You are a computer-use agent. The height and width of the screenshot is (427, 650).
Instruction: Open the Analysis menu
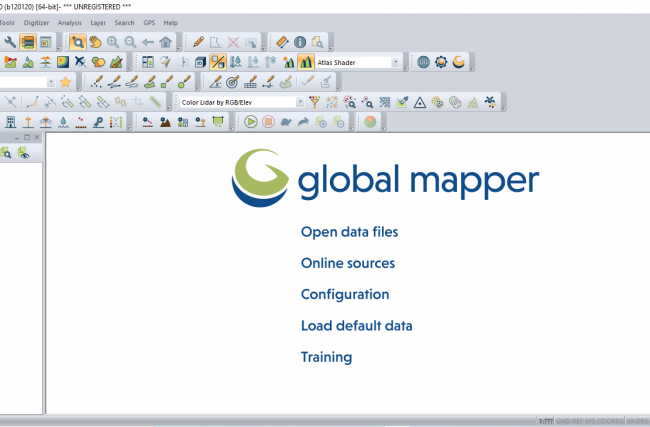pyautogui.click(x=70, y=23)
